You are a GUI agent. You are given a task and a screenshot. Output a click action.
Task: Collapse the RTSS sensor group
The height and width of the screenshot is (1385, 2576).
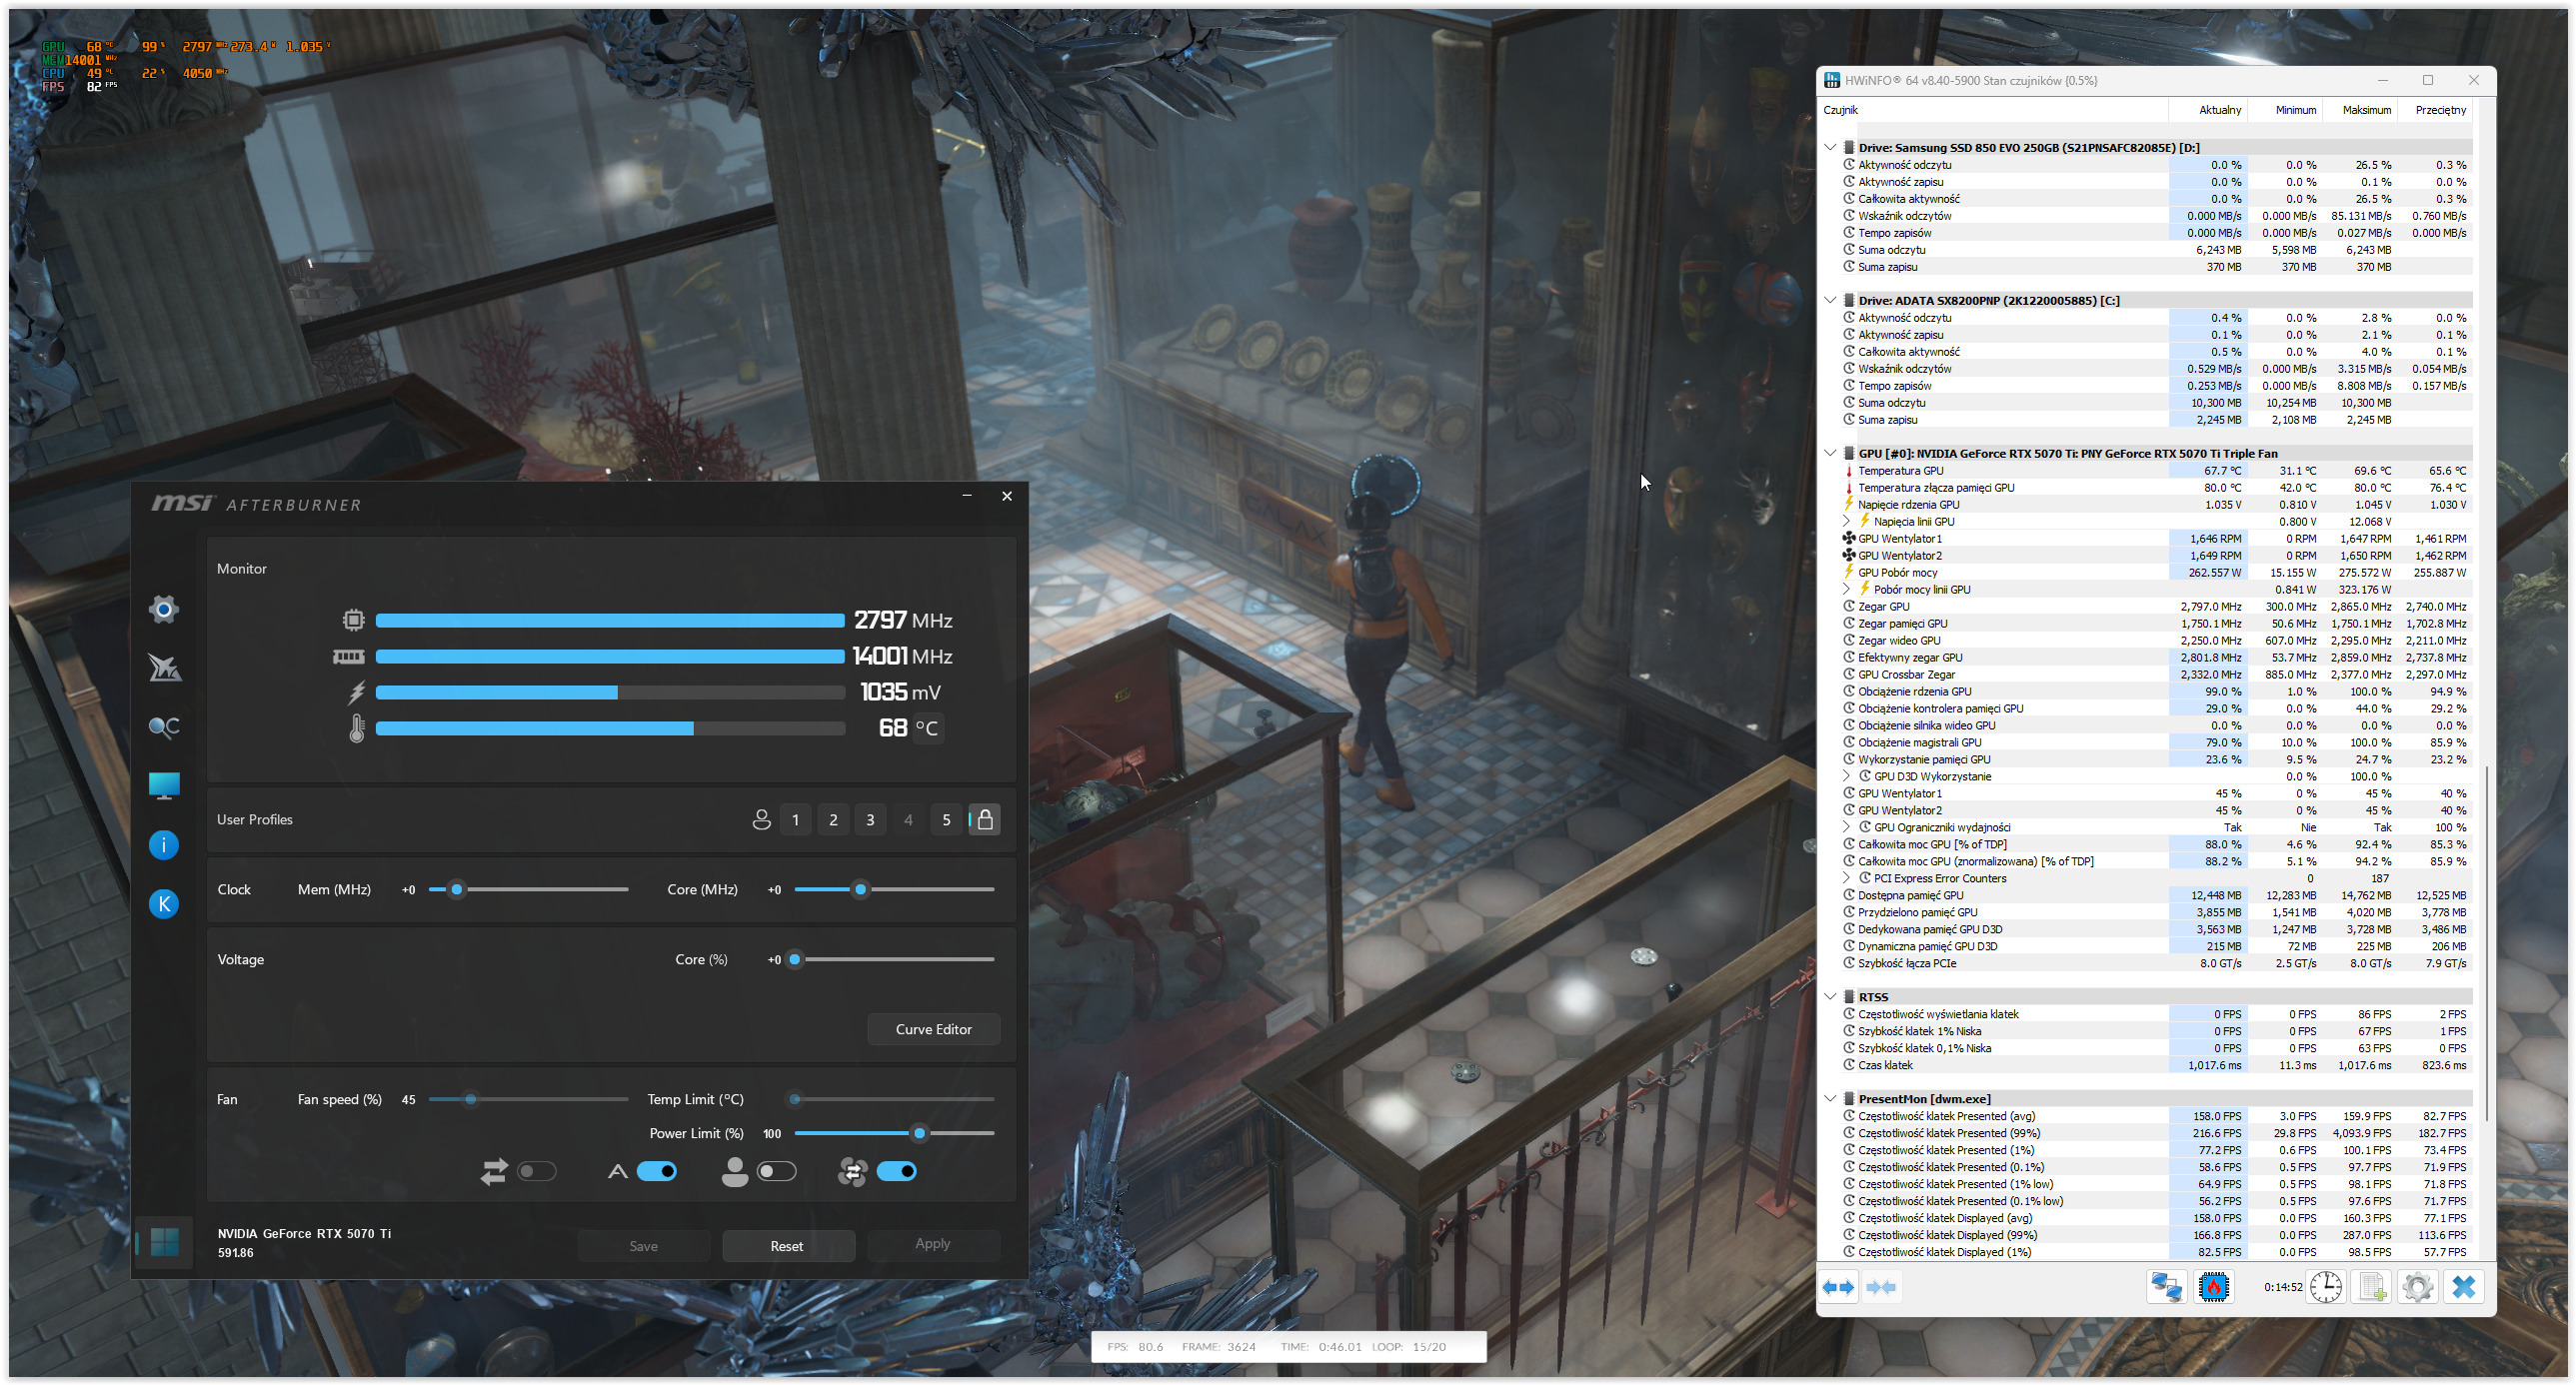tap(1830, 997)
